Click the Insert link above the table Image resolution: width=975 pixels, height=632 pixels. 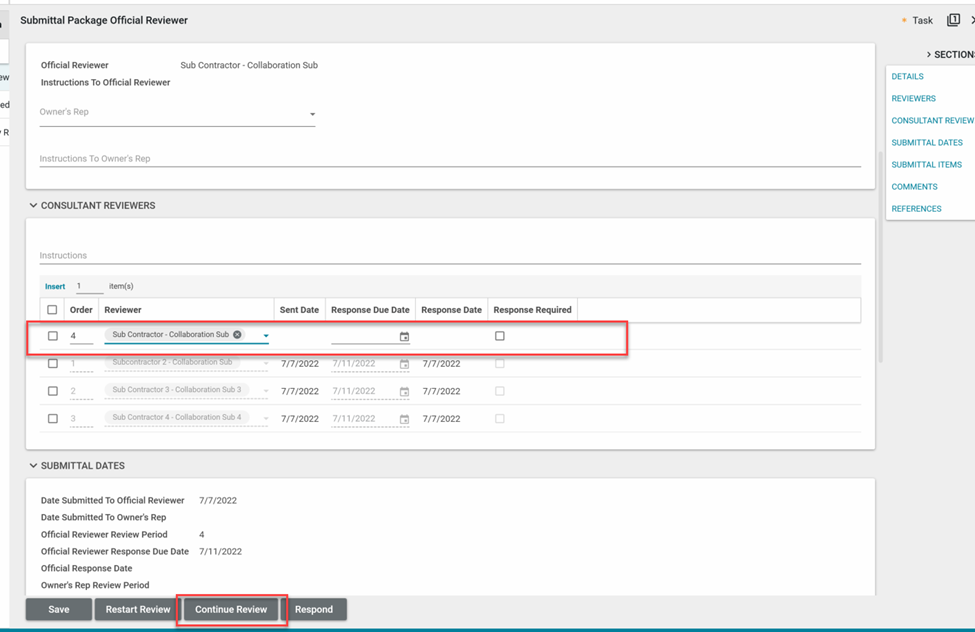[55, 287]
